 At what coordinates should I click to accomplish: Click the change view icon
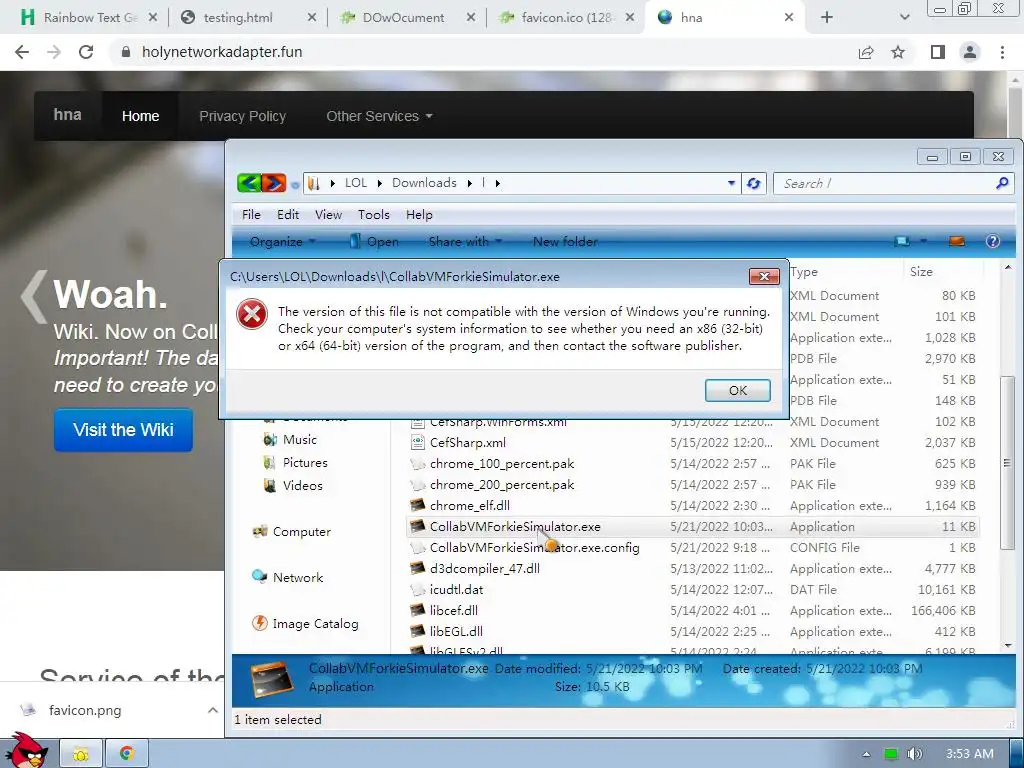[x=903, y=242]
